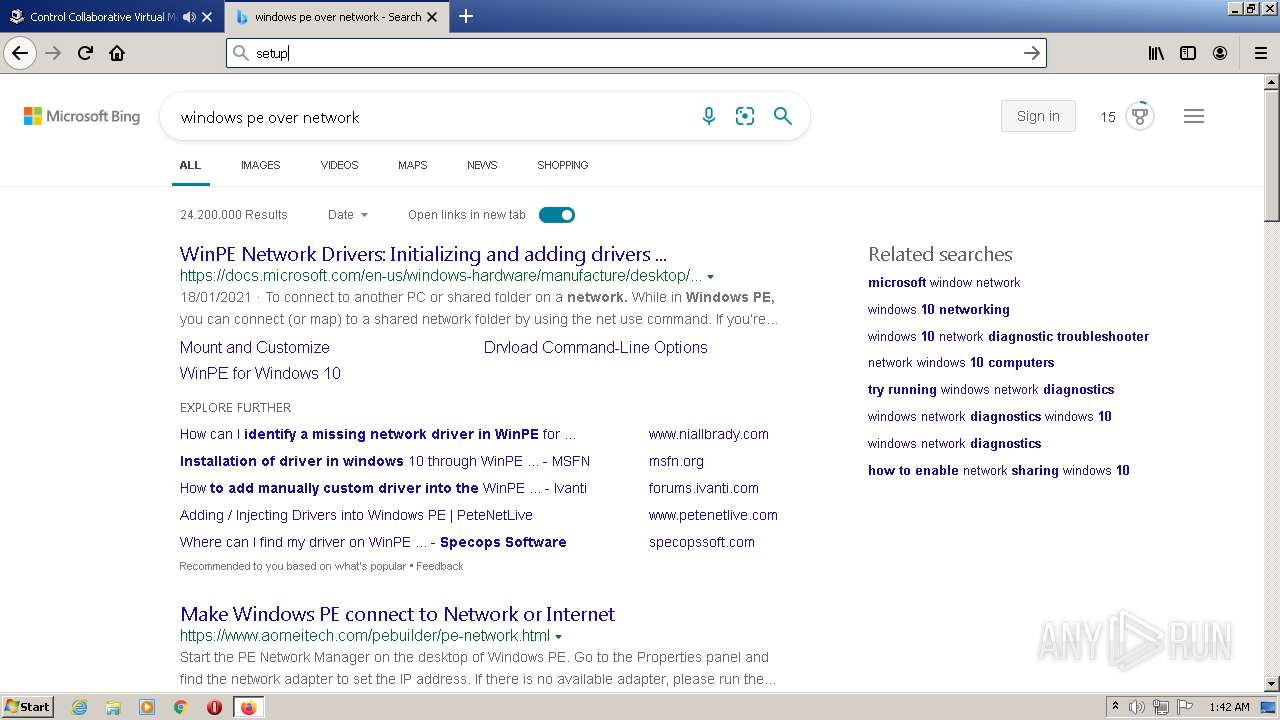Click related search how to enable network sharing
The image size is (1280, 720).
(x=999, y=470)
